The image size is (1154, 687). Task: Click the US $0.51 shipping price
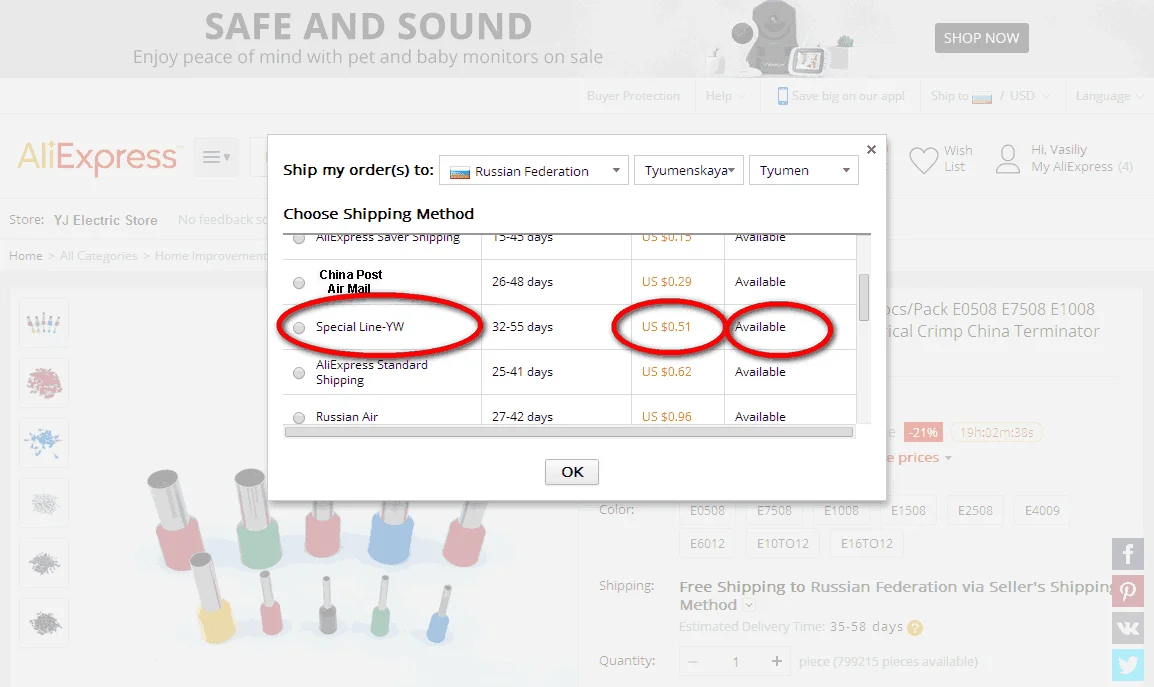(x=666, y=327)
